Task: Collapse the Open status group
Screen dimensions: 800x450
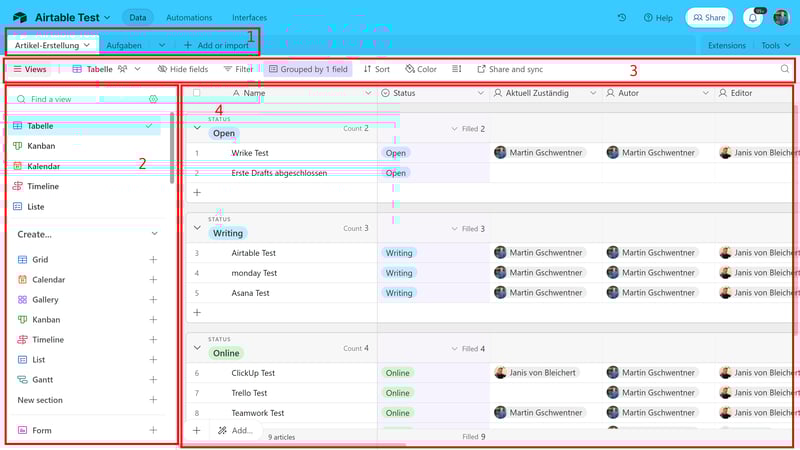Action: click(x=197, y=128)
